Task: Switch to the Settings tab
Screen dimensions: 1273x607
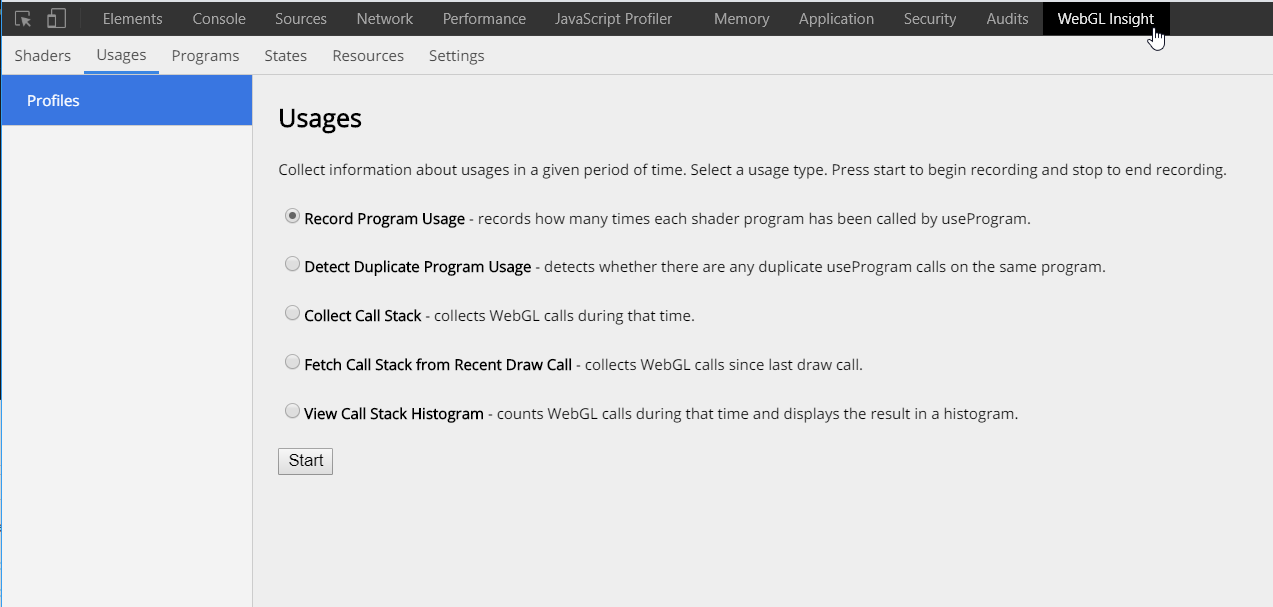Action: tap(456, 56)
